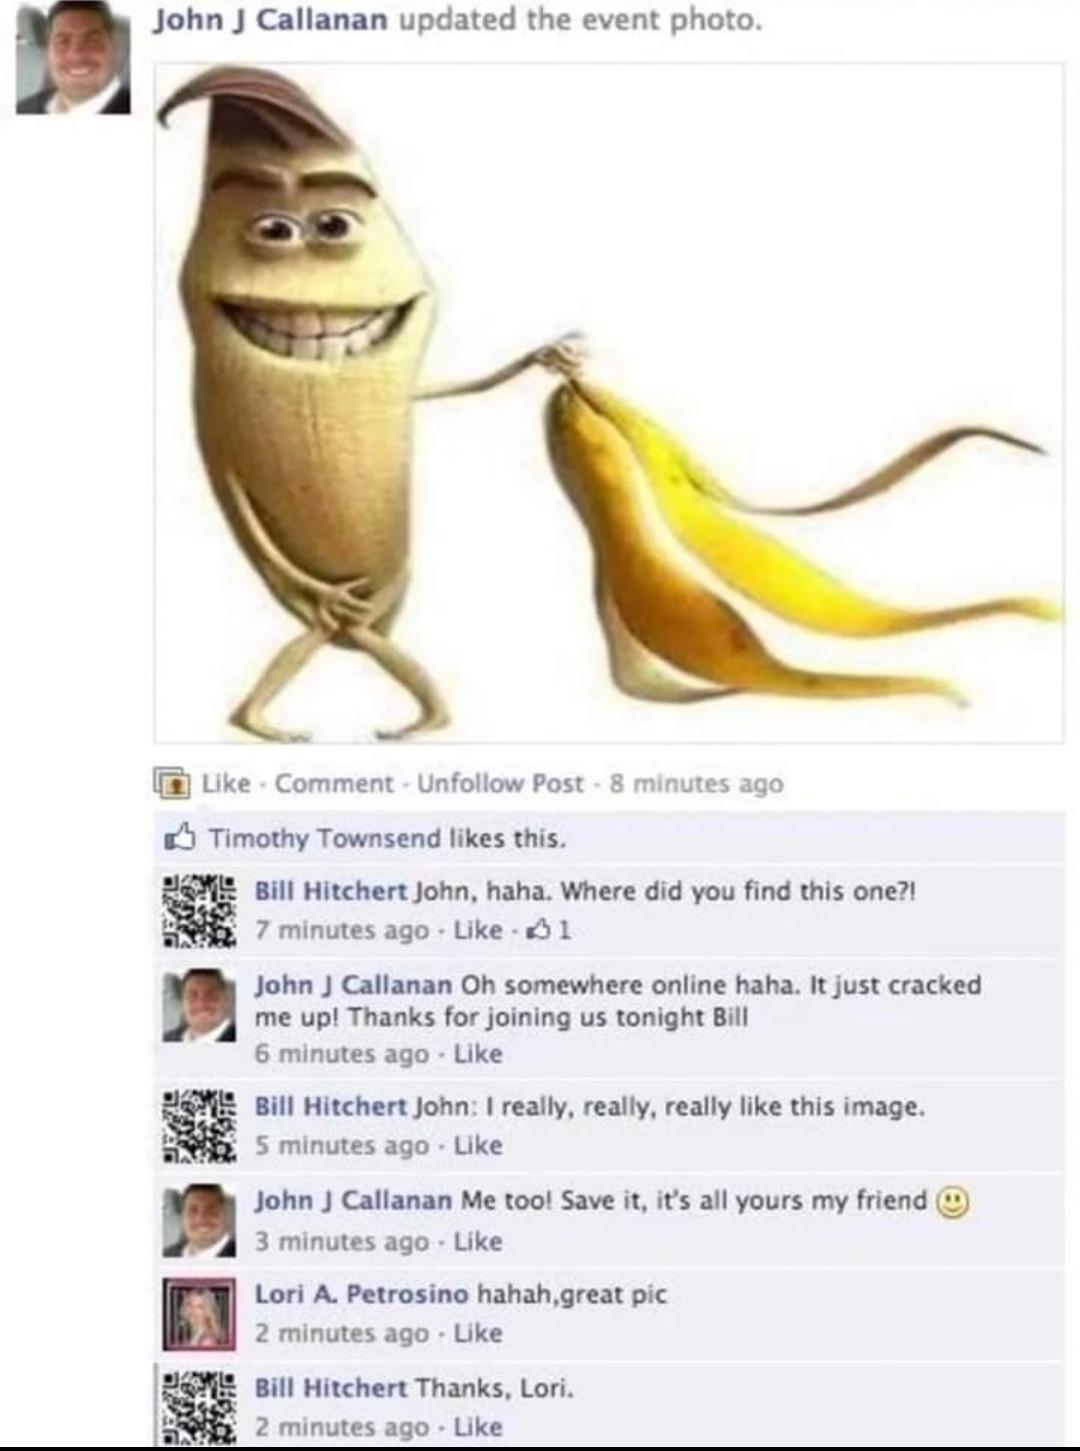
Task: Open John J Callanan's post avatar
Action: click(x=73, y=57)
